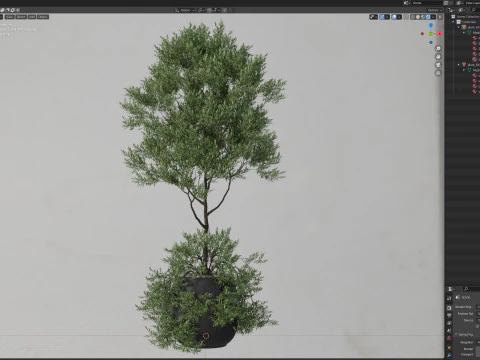Open the outliner filter dropdown
The width and height of the screenshot is (480, 360).
pos(462,10)
